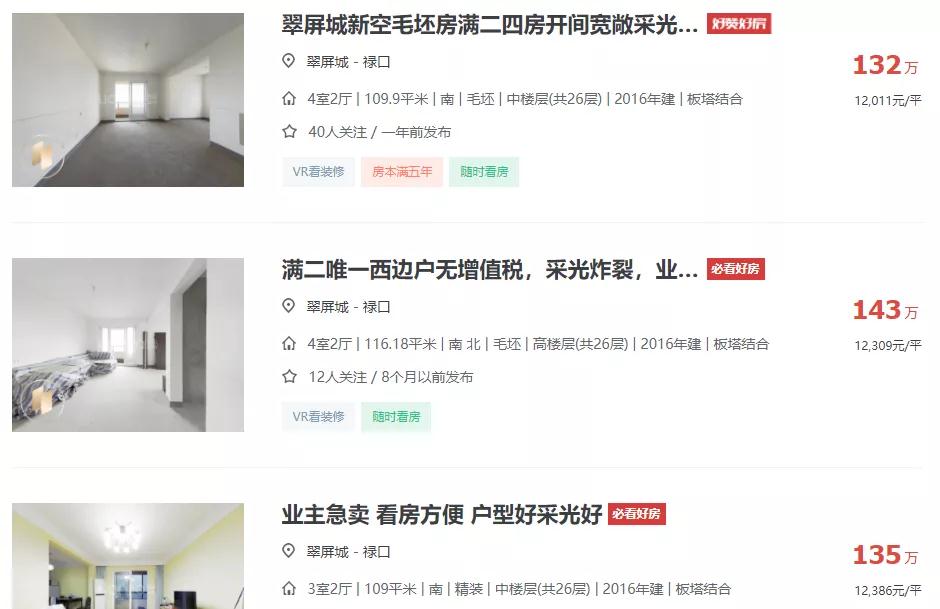Click 随时看房 tag on first listing
The image size is (940, 609).
coord(484,172)
